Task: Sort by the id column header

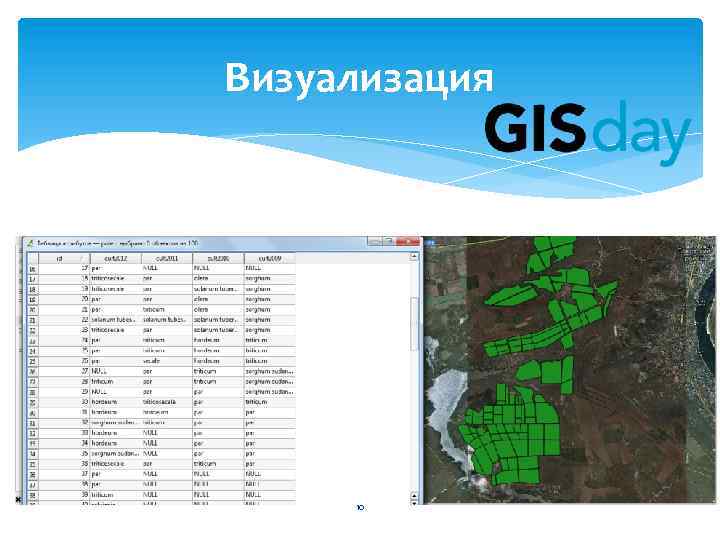Action: click(64, 259)
